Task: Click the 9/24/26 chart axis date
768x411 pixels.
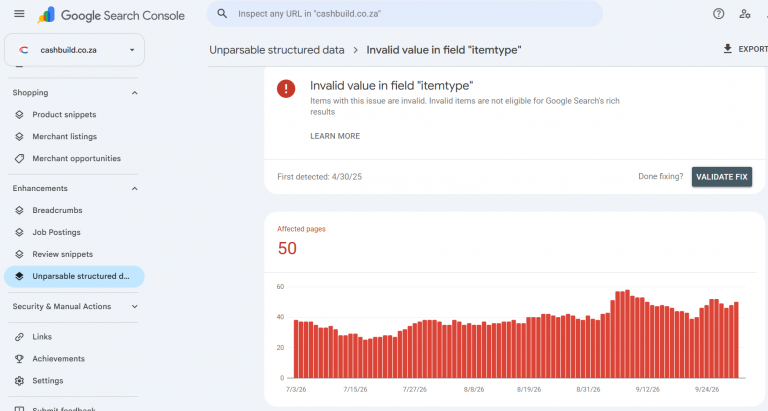Action: (x=707, y=389)
